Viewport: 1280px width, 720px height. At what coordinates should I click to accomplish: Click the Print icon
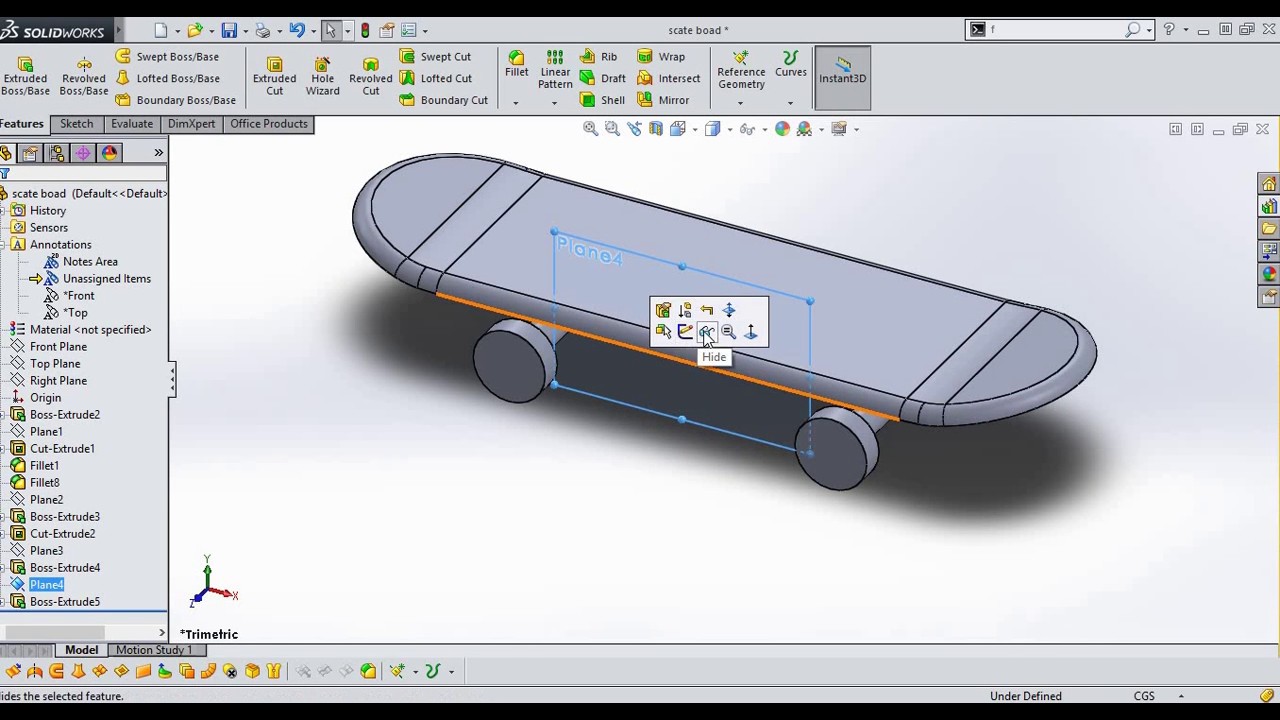click(263, 31)
